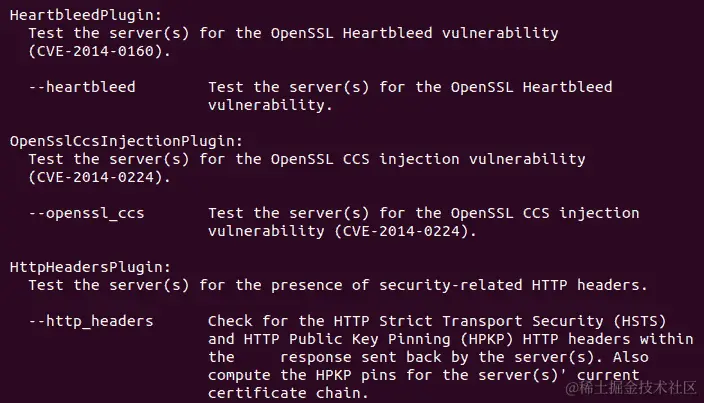The height and width of the screenshot is (403, 704).
Task: Click 'vulnerability (CVE-2014-0224).' in the openssl_ccs description
Action: [342, 231]
